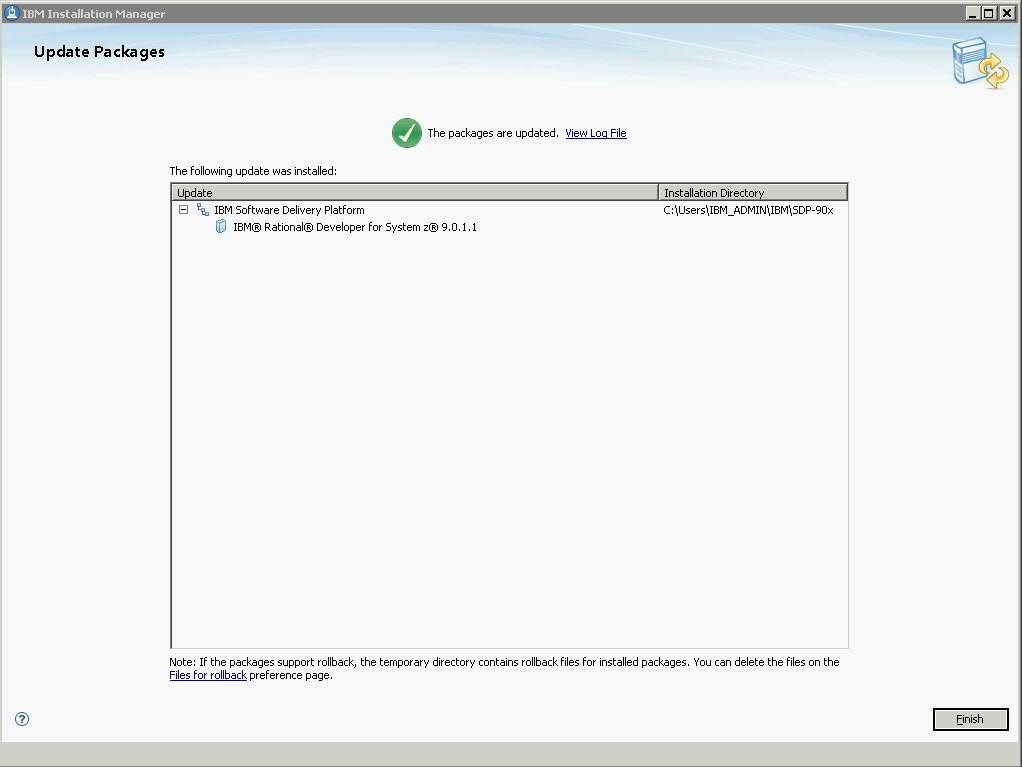Click the Rational Developer package icon

click(221, 227)
